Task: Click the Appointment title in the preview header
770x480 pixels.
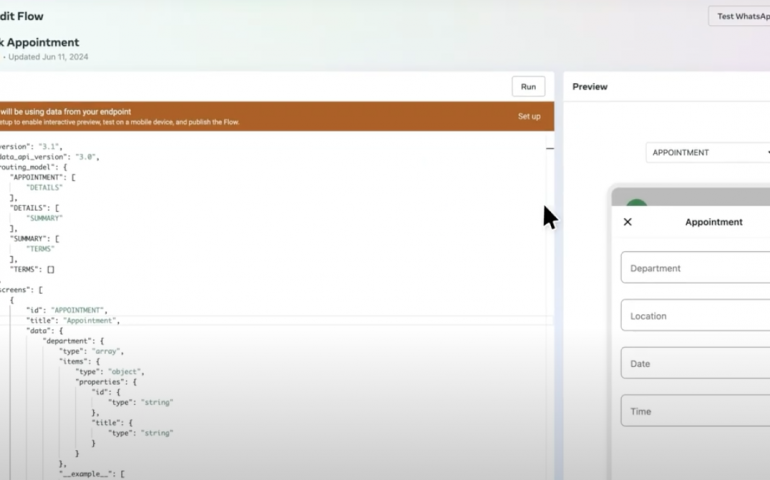Action: (x=713, y=222)
